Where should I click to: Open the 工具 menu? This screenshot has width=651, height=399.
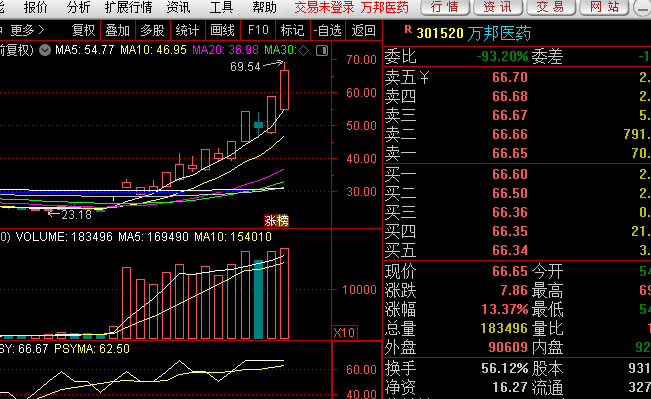tap(221, 7)
